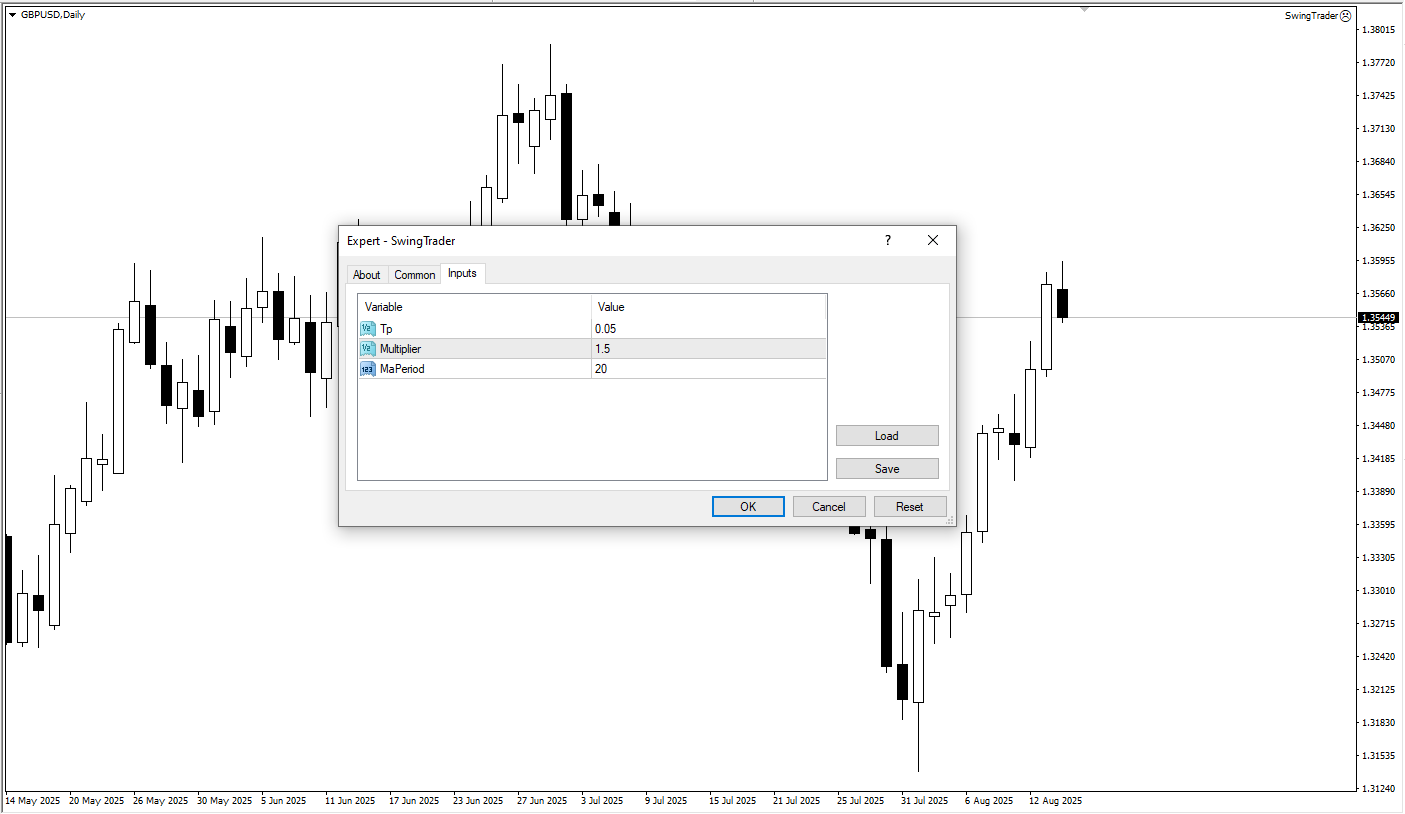The height and width of the screenshot is (814, 1405).
Task: Edit the MaPeriod value 20
Action: point(709,369)
